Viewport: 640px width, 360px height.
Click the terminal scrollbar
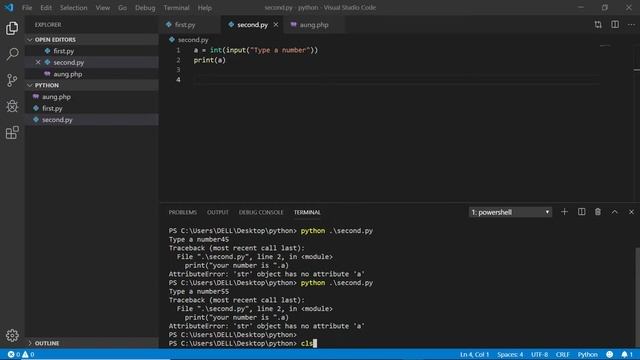click(637, 296)
